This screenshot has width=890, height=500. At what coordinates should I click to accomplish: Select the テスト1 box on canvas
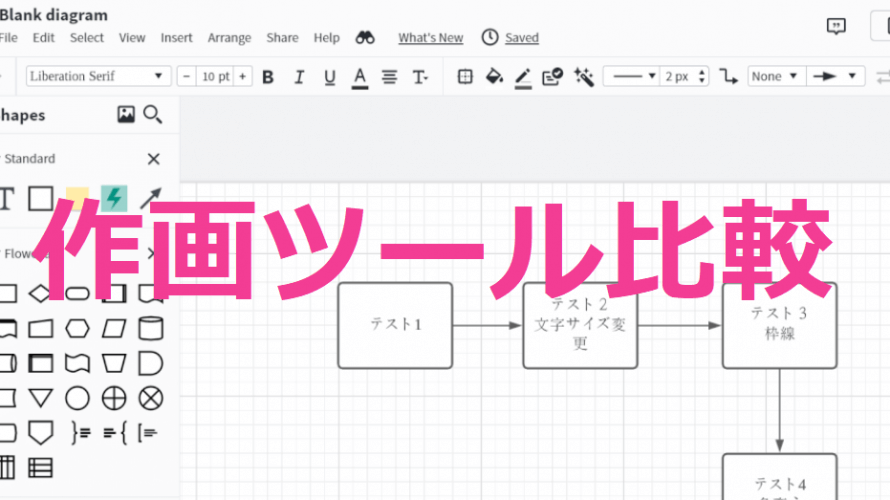point(395,325)
